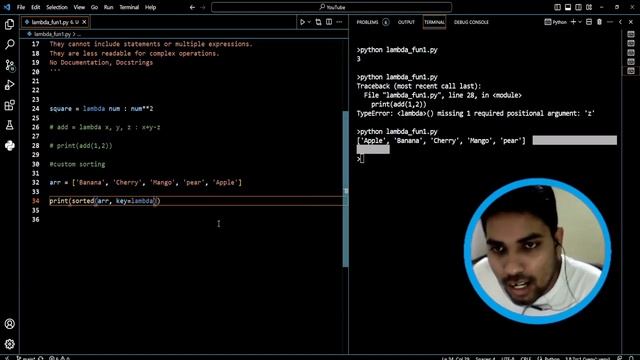Image resolution: width=640 pixels, height=360 pixels.
Task: Click the terminal prompt input cursor
Action: point(362,159)
